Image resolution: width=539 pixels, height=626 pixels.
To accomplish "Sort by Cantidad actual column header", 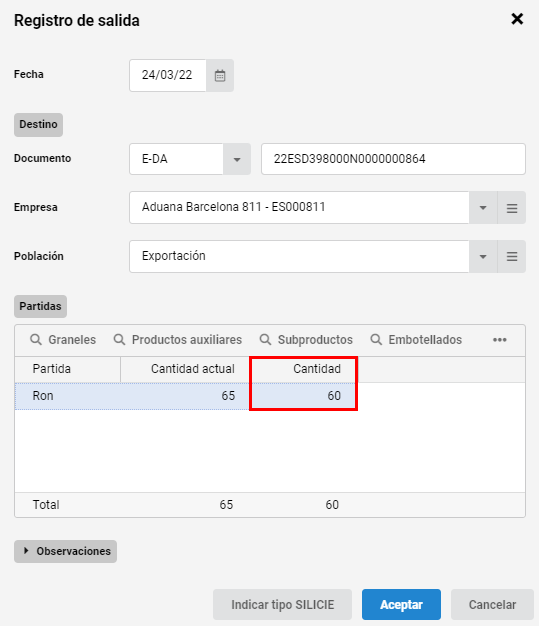I will click(x=185, y=369).
